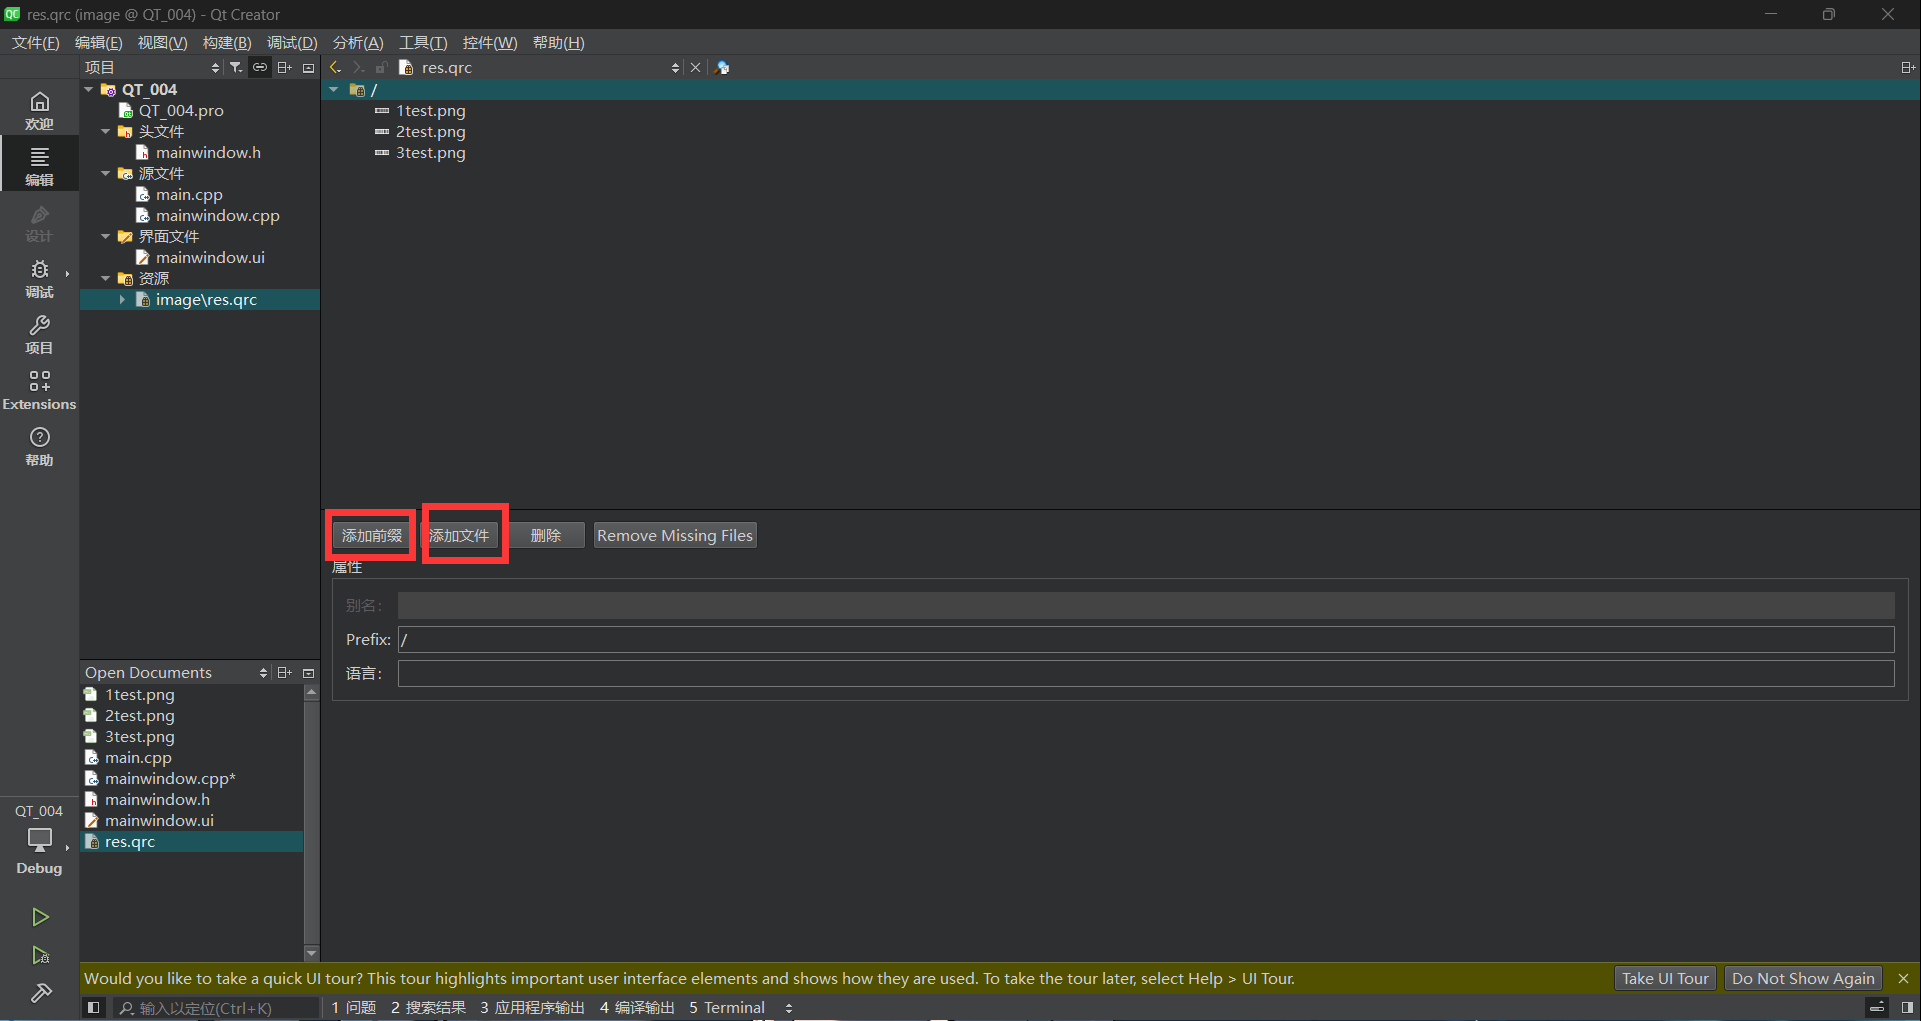This screenshot has height=1021, width=1921.
Task: Expand the image\res.qrc tree node
Action: [x=122, y=299]
